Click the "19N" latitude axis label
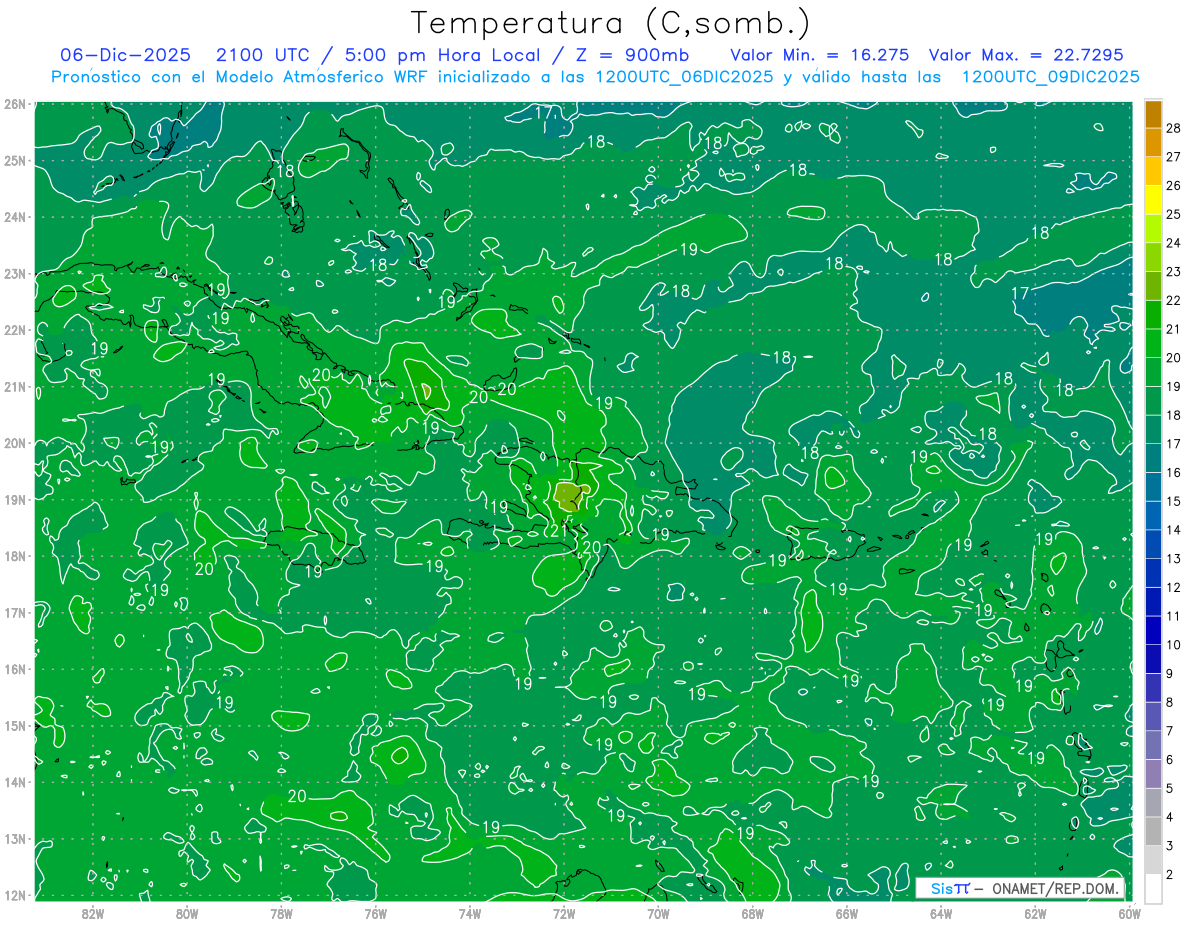The width and height of the screenshot is (1200, 927). click(15, 500)
